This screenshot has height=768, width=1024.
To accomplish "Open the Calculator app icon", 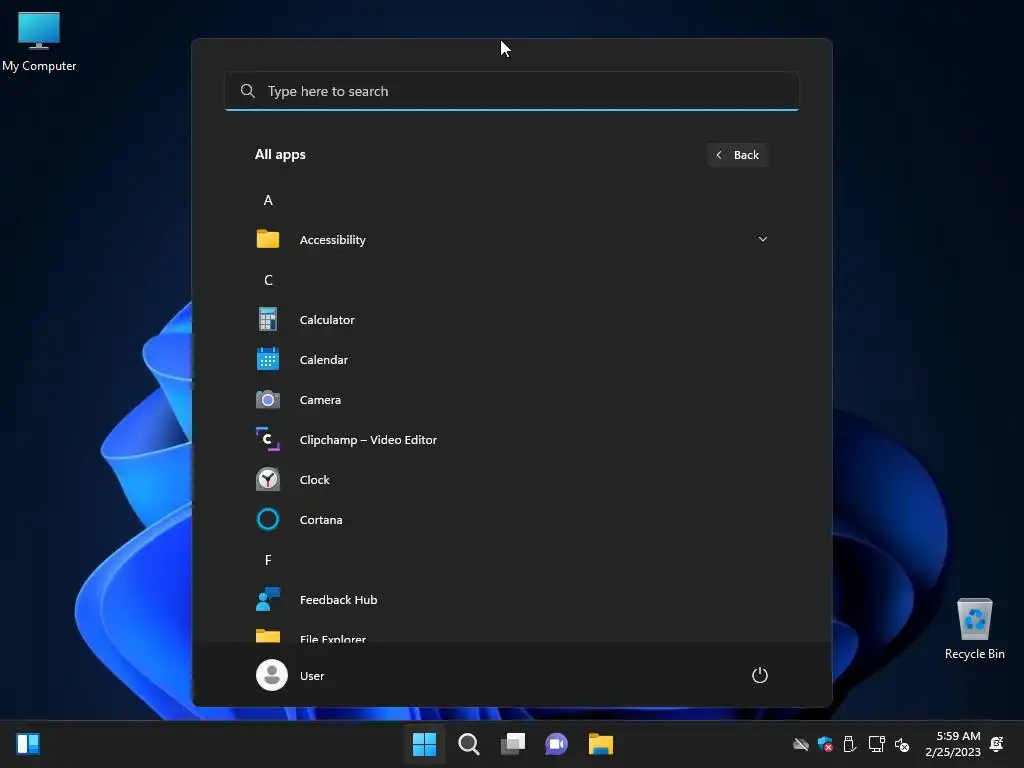I will pyautogui.click(x=268, y=319).
